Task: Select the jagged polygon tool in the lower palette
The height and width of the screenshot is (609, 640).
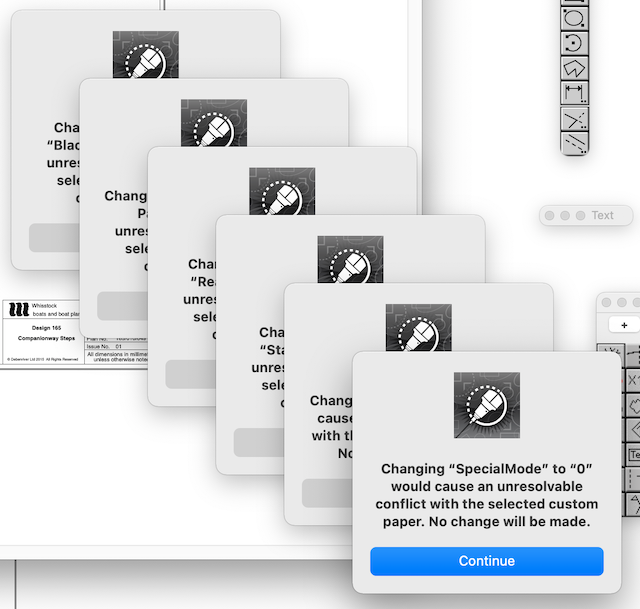Action: pyautogui.click(x=633, y=405)
